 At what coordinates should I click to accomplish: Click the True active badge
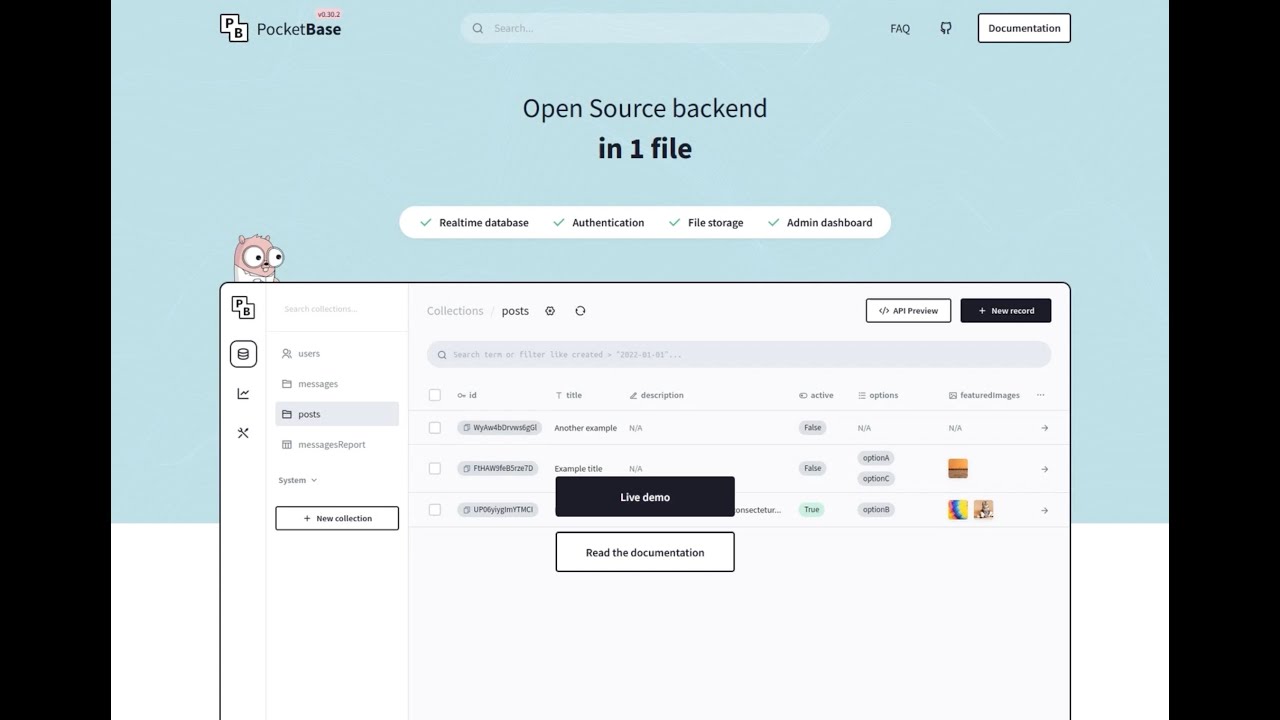812,510
